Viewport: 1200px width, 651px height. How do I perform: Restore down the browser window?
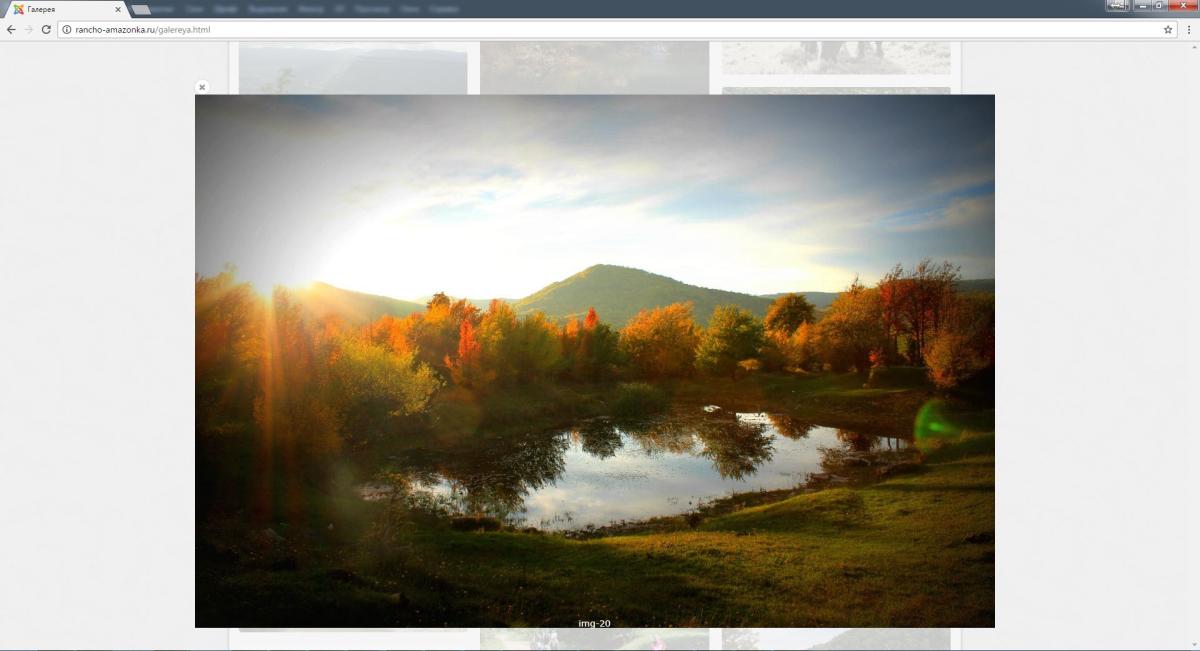[x=1160, y=6]
